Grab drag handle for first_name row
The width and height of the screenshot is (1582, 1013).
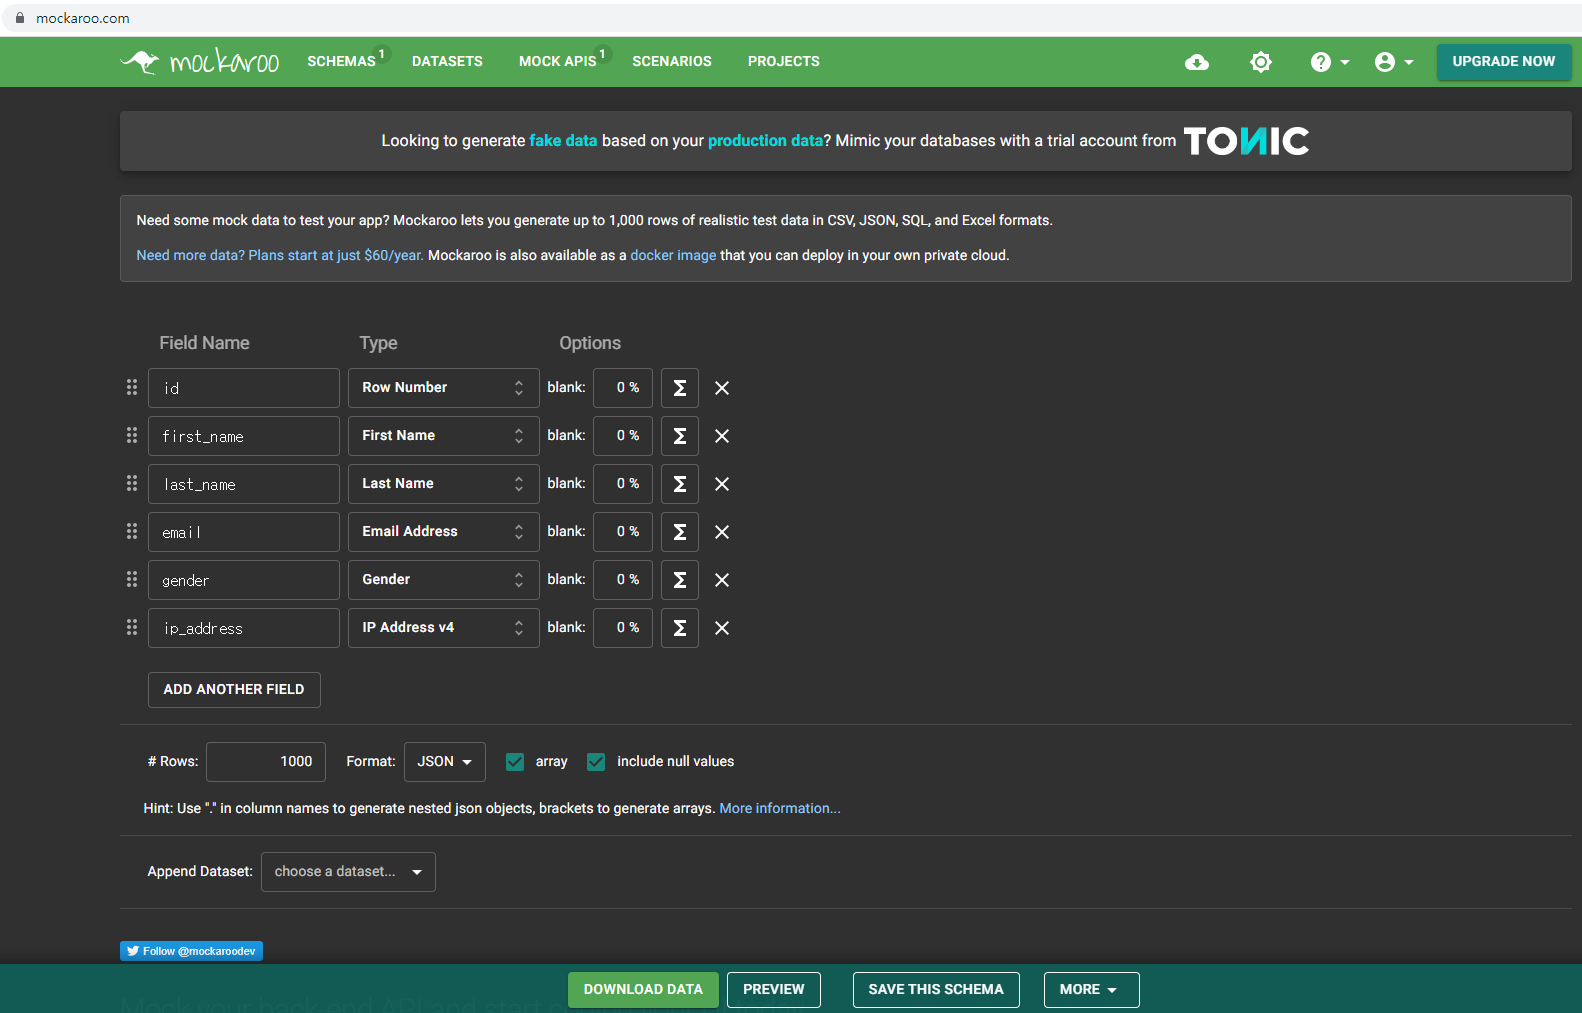coord(132,435)
